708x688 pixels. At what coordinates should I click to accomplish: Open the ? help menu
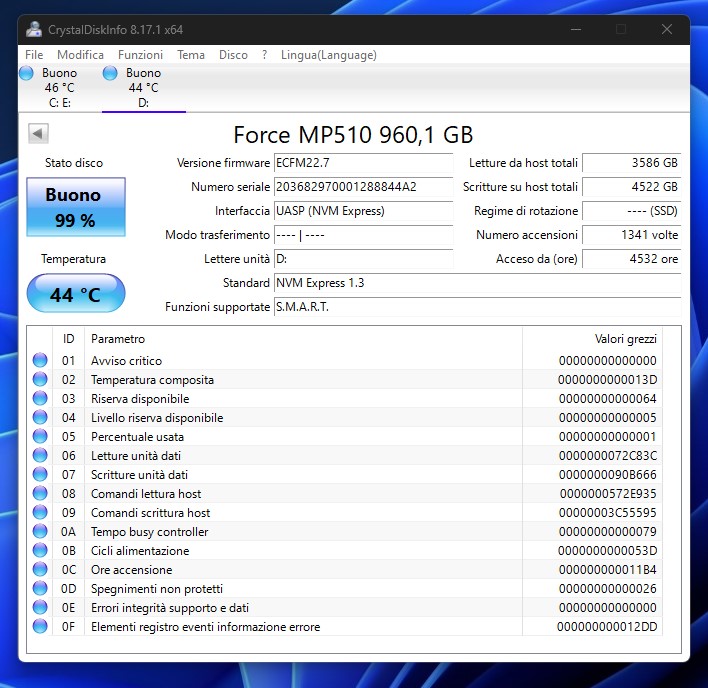pyautogui.click(x=265, y=55)
